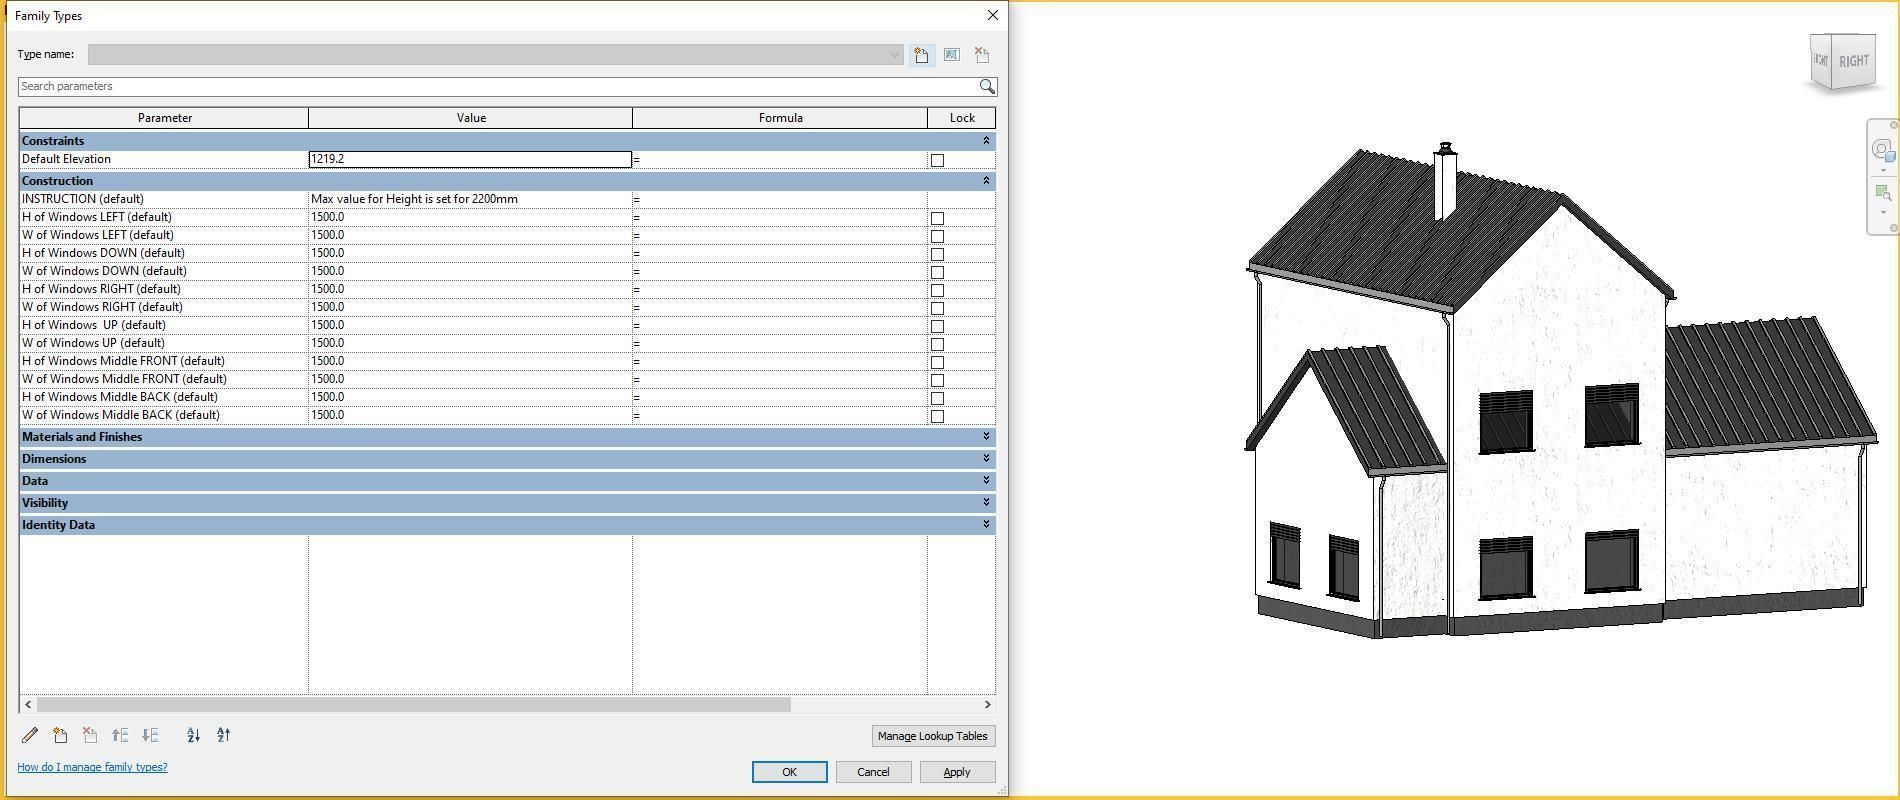Click the OK button
The image size is (1900, 800).
(x=789, y=772)
